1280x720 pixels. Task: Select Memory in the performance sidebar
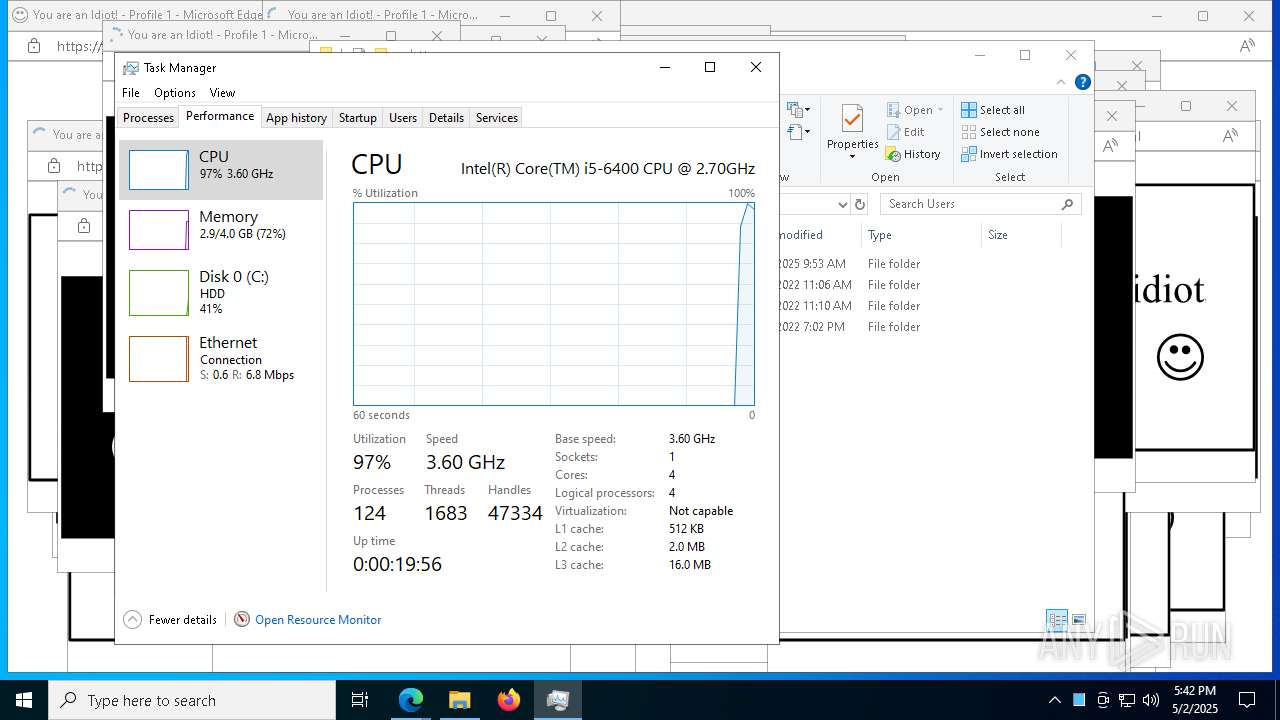(x=221, y=229)
